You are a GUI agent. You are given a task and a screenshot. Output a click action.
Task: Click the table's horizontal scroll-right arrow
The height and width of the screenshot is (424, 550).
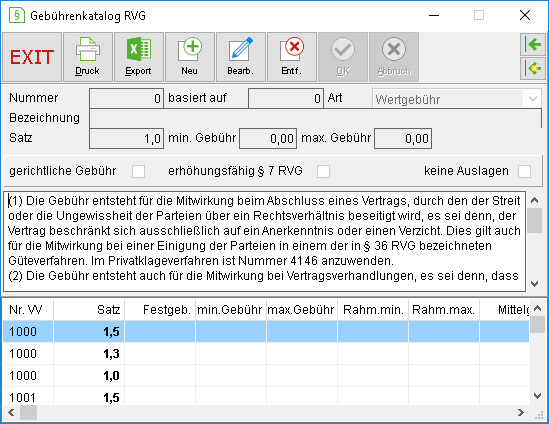tap(521, 412)
